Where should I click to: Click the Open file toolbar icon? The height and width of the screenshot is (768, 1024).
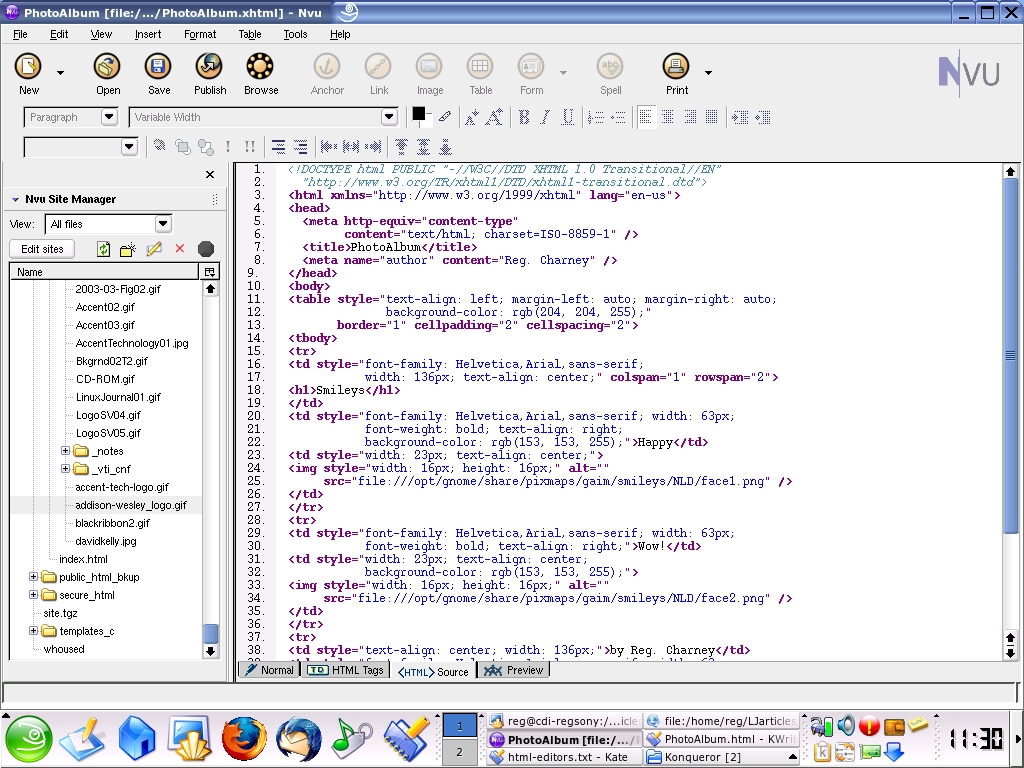[107, 68]
